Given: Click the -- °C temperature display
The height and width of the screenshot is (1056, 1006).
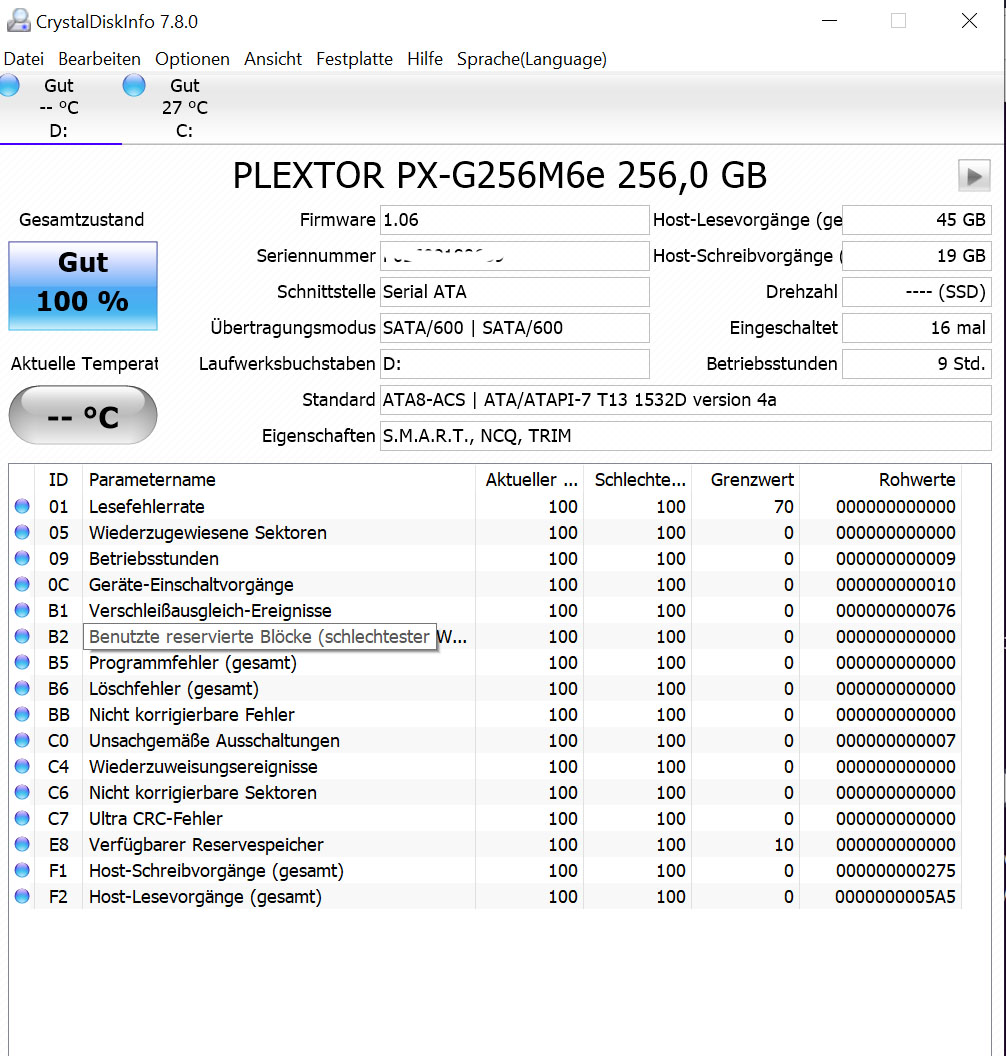Looking at the screenshot, I should pos(83,415).
